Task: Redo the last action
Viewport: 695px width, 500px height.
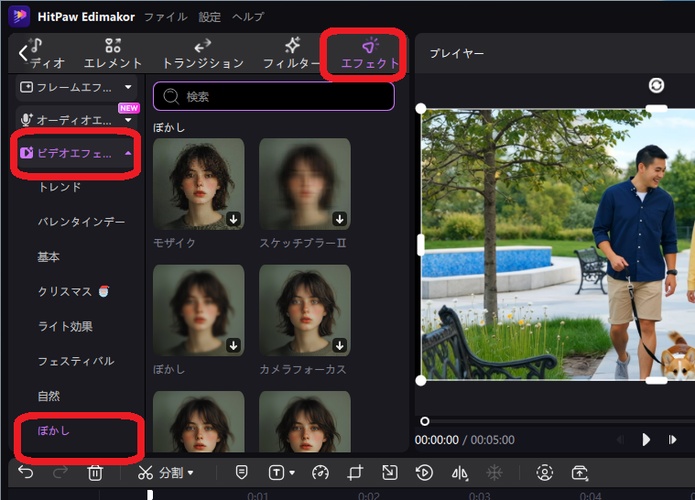Action: (x=60, y=473)
